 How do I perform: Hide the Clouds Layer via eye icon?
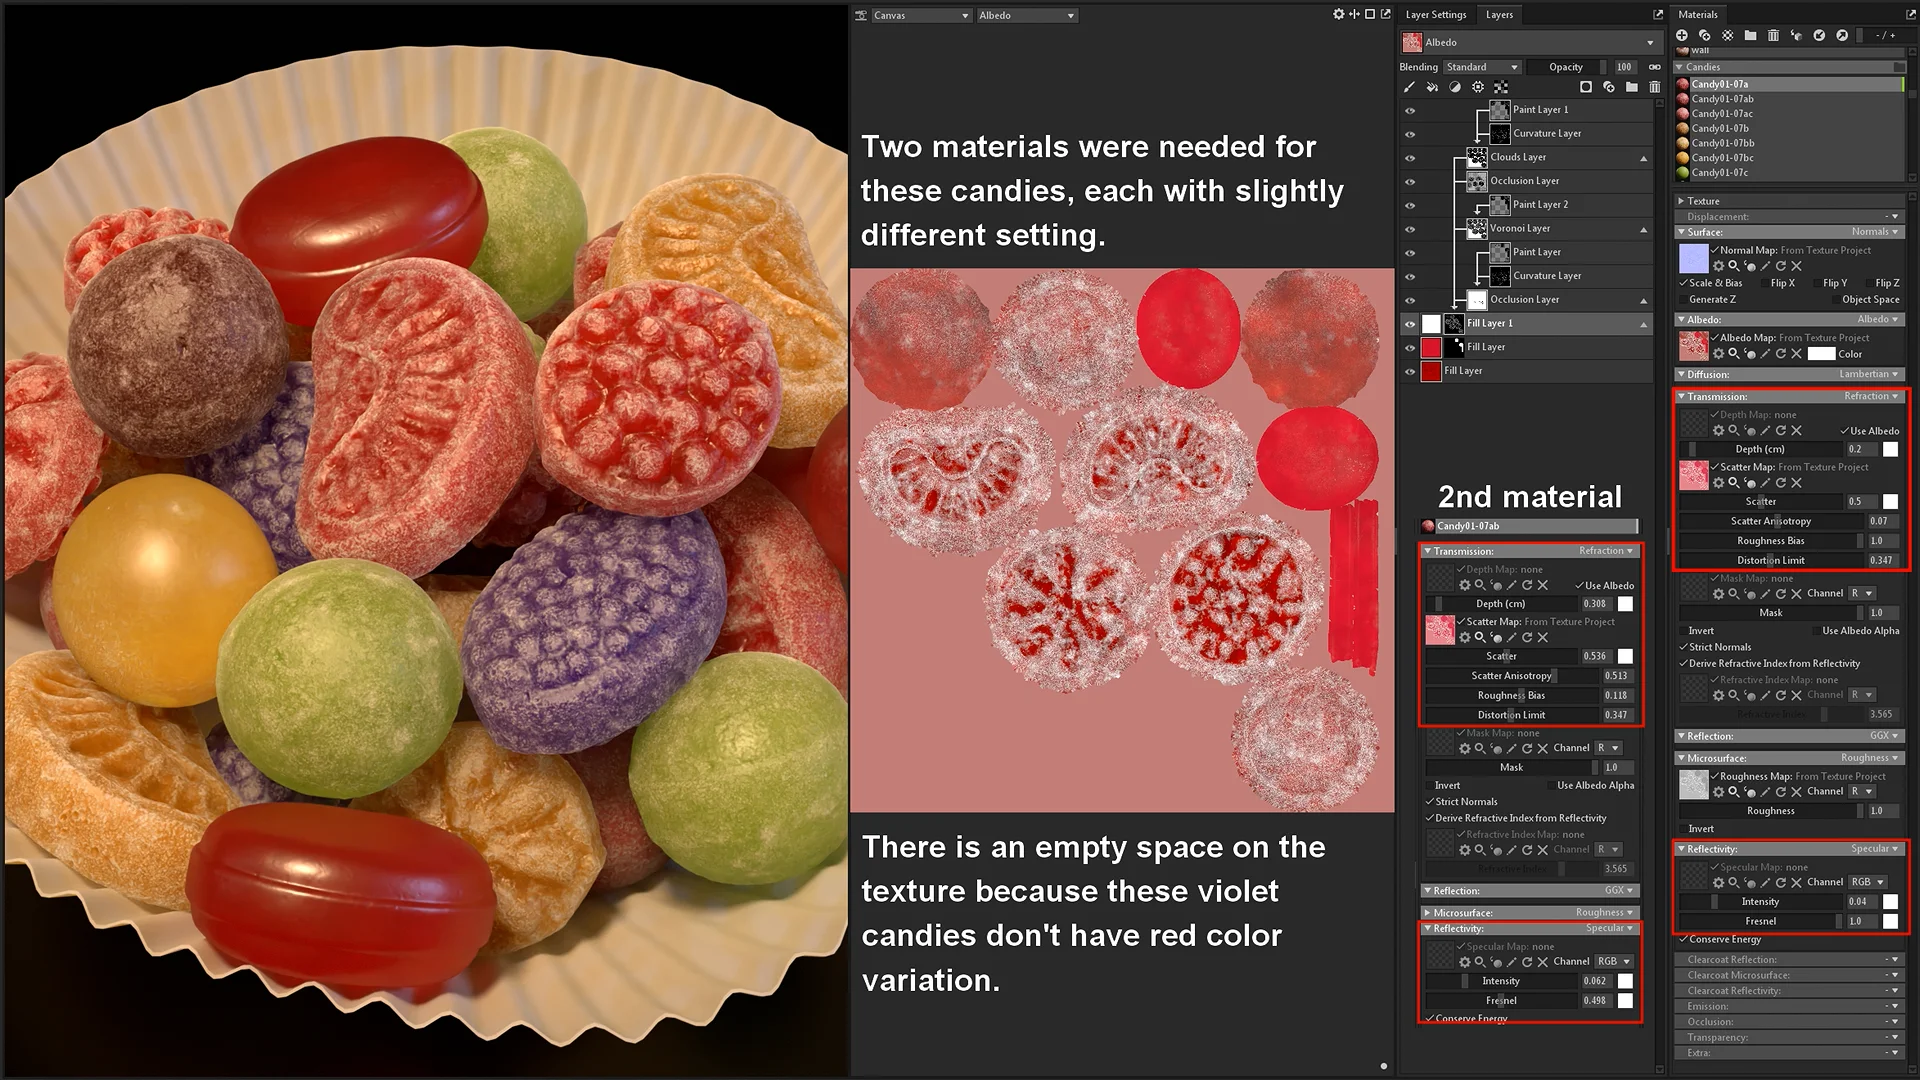1410,158
